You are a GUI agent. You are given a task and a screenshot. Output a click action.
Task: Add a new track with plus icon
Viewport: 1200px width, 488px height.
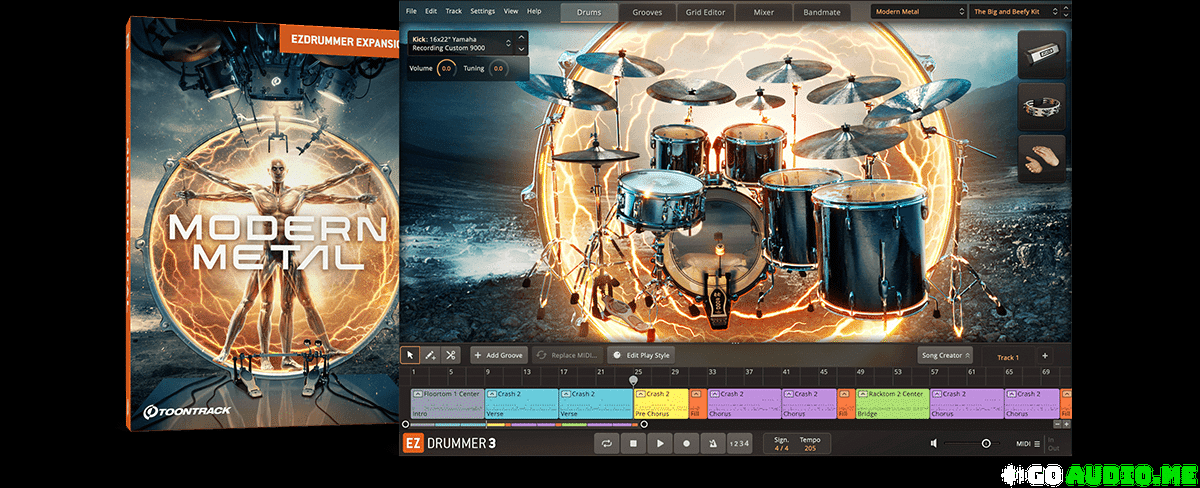click(x=1045, y=355)
